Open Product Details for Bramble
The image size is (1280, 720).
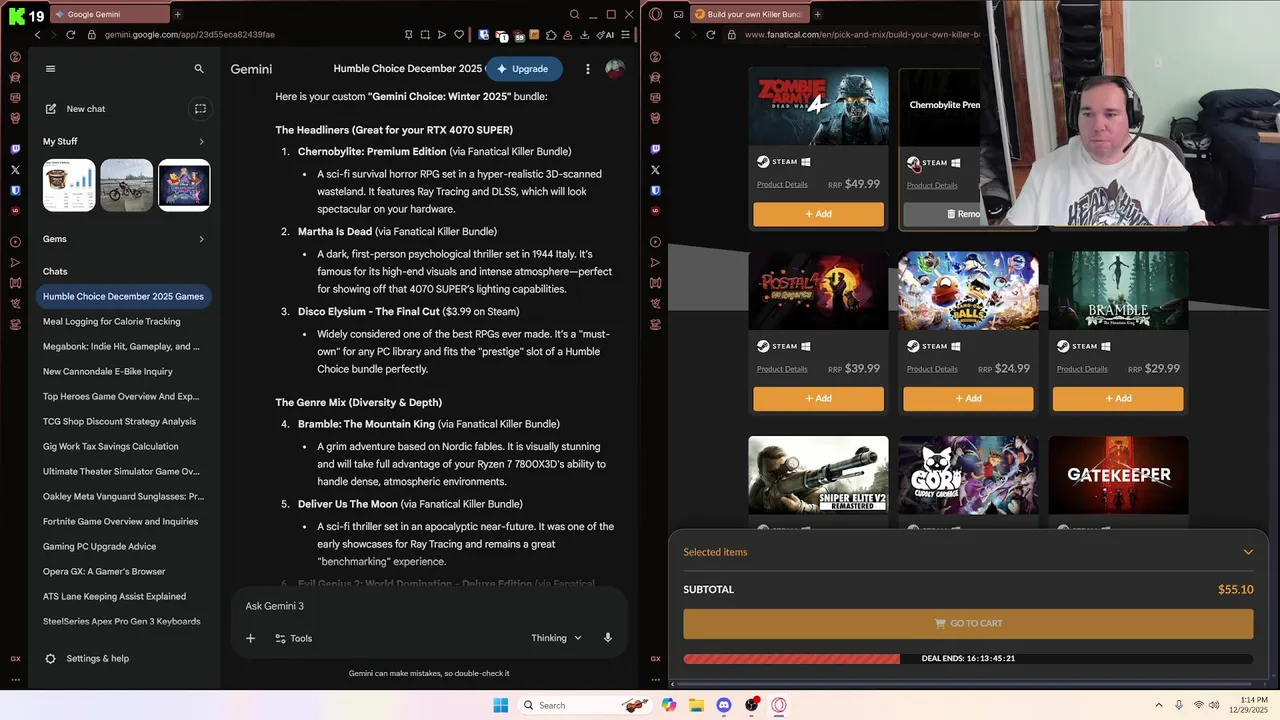1082,369
